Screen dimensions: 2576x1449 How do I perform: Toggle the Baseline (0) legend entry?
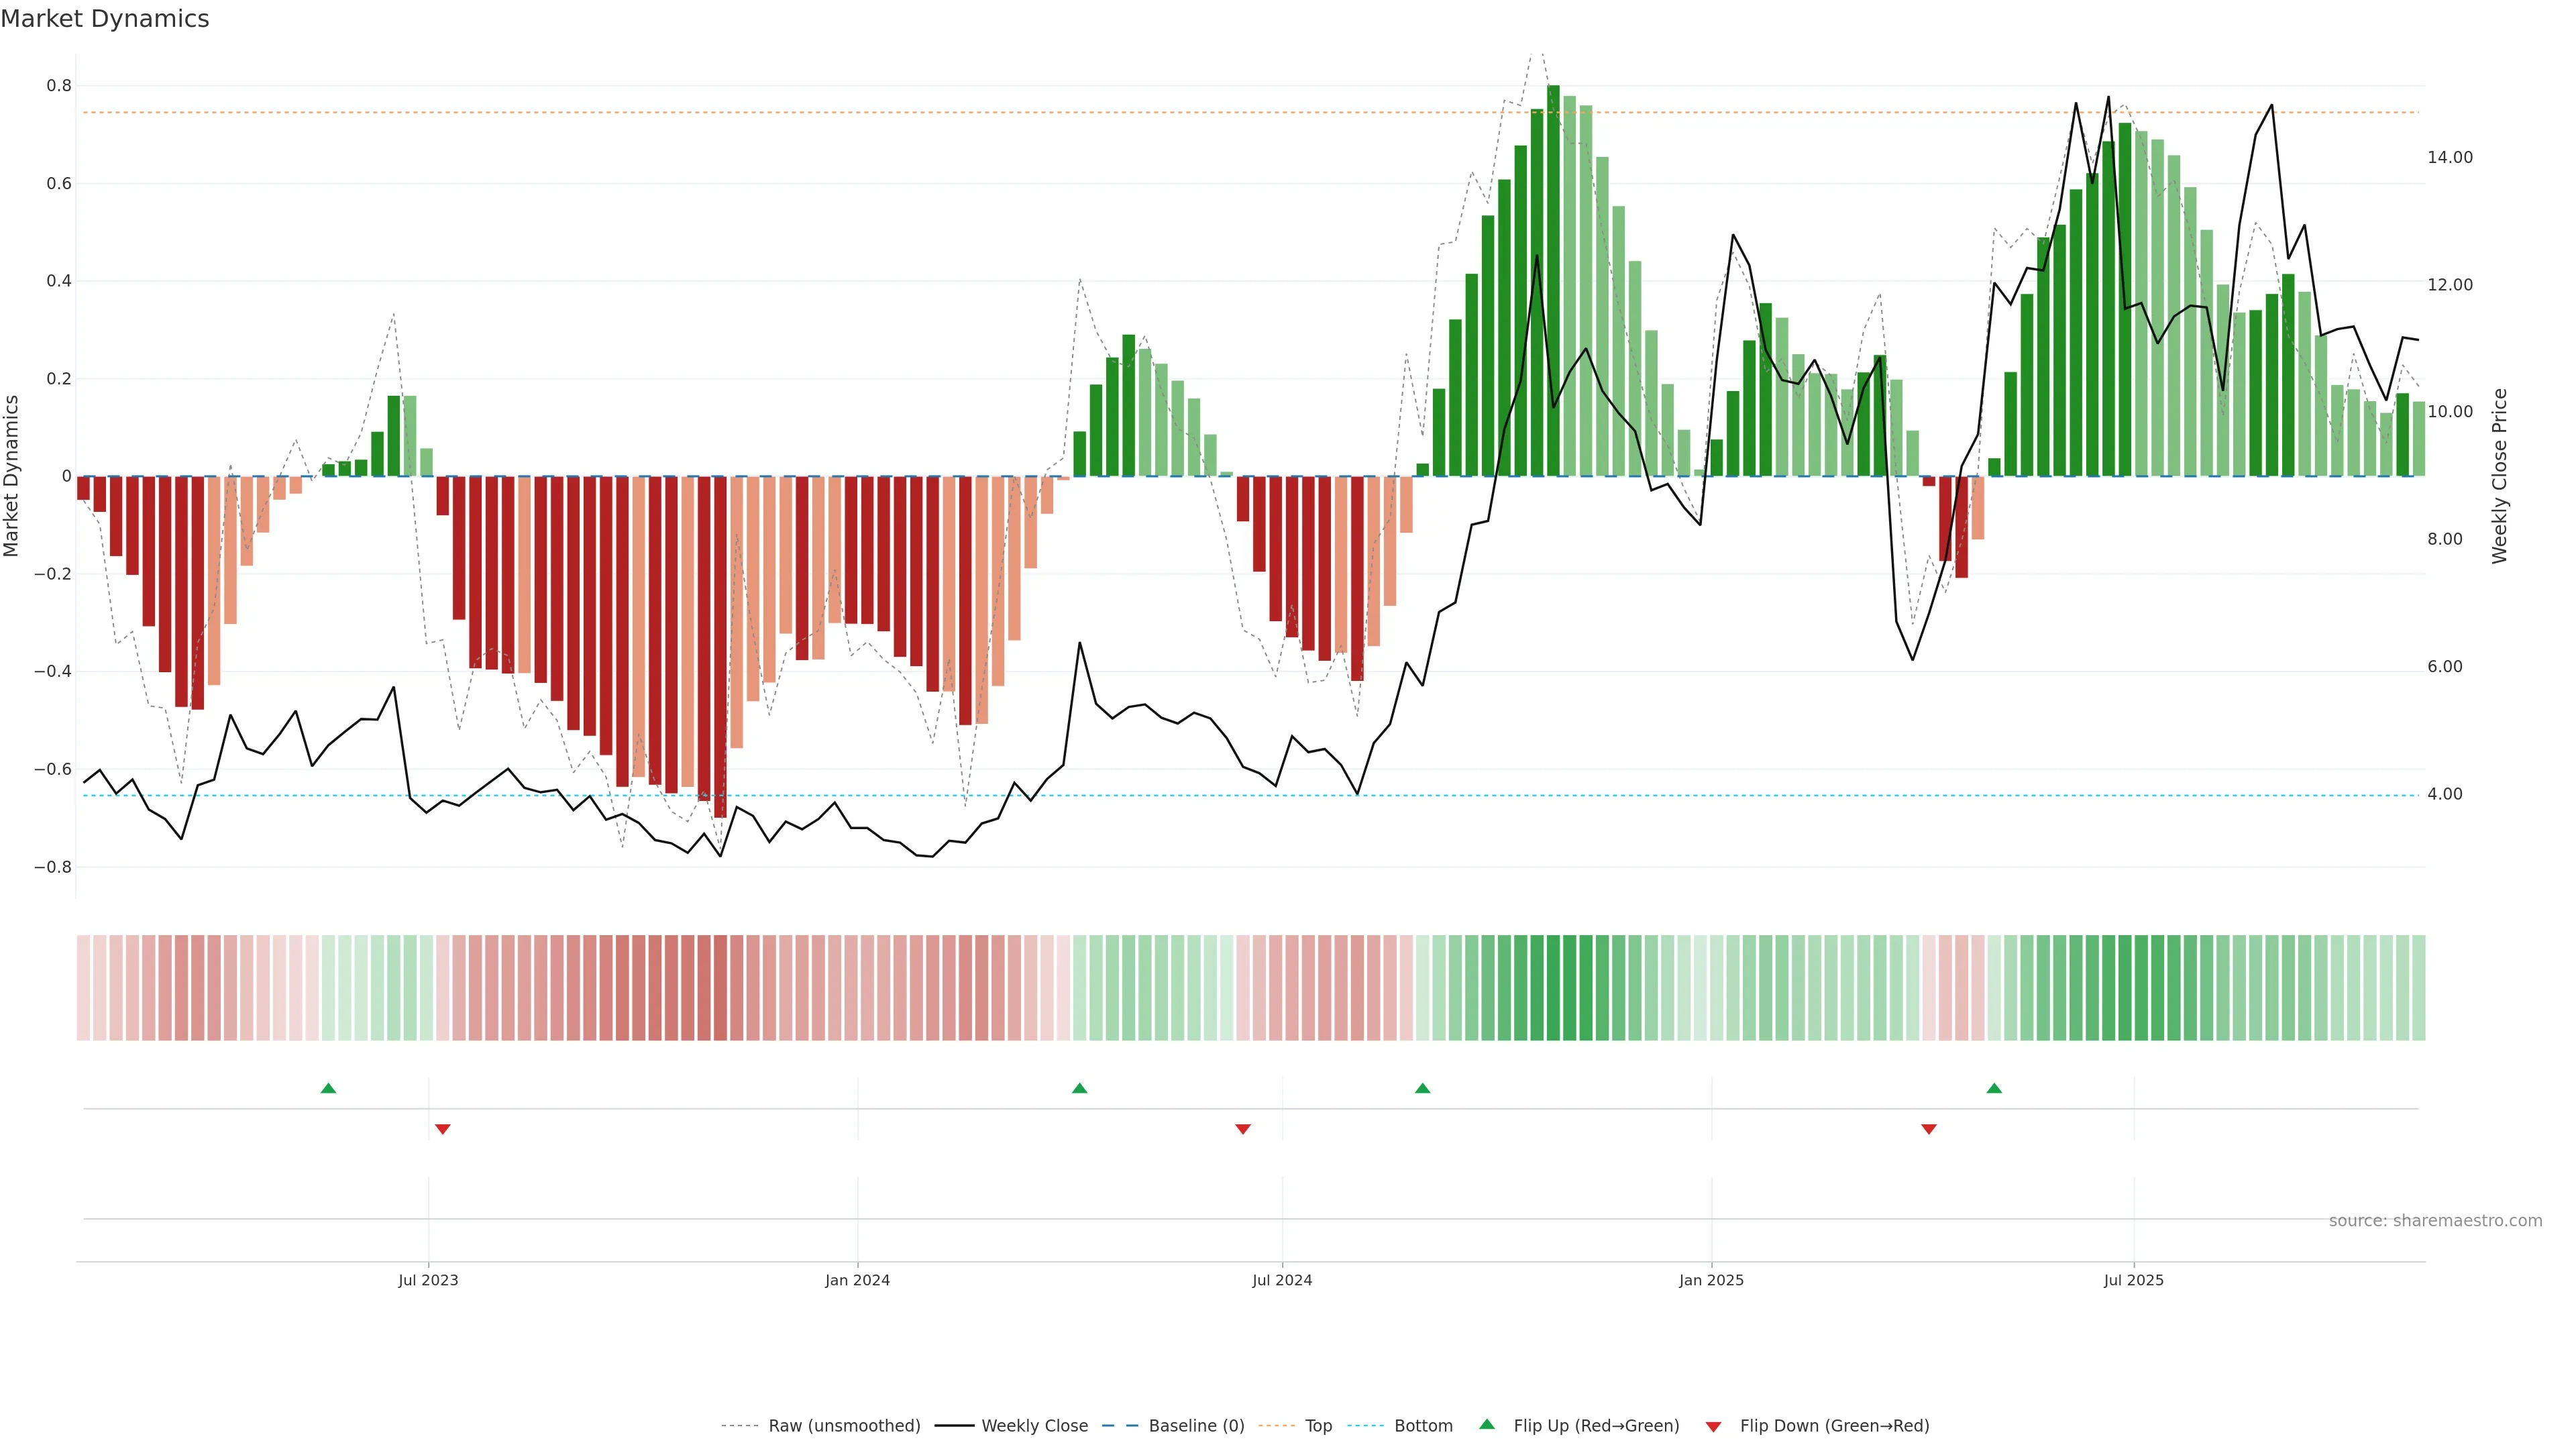tap(1196, 1426)
